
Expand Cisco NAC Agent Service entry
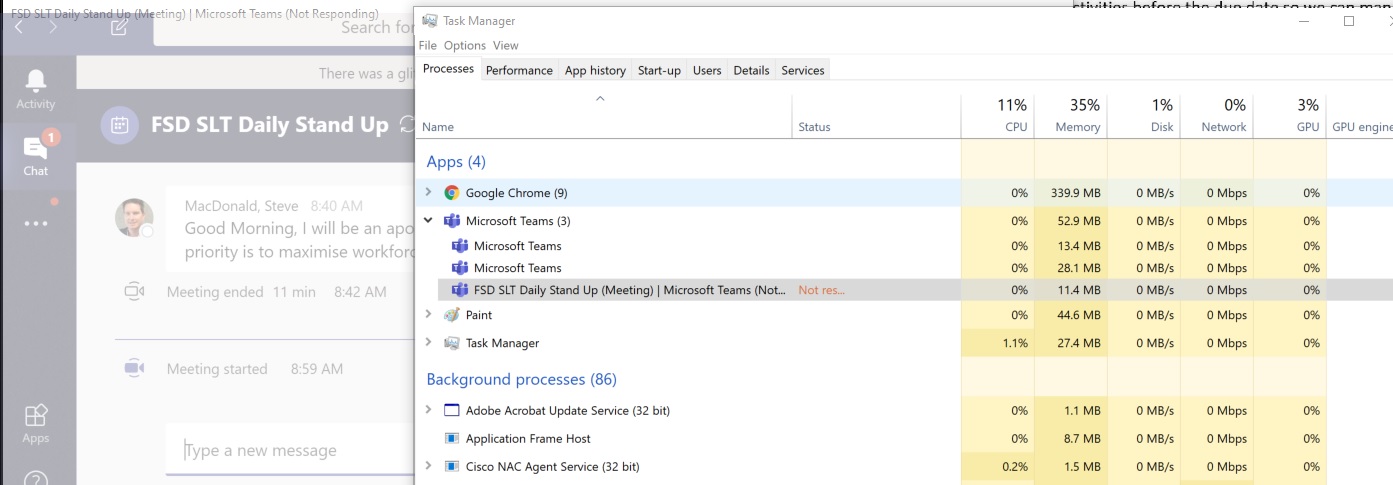tap(428, 467)
